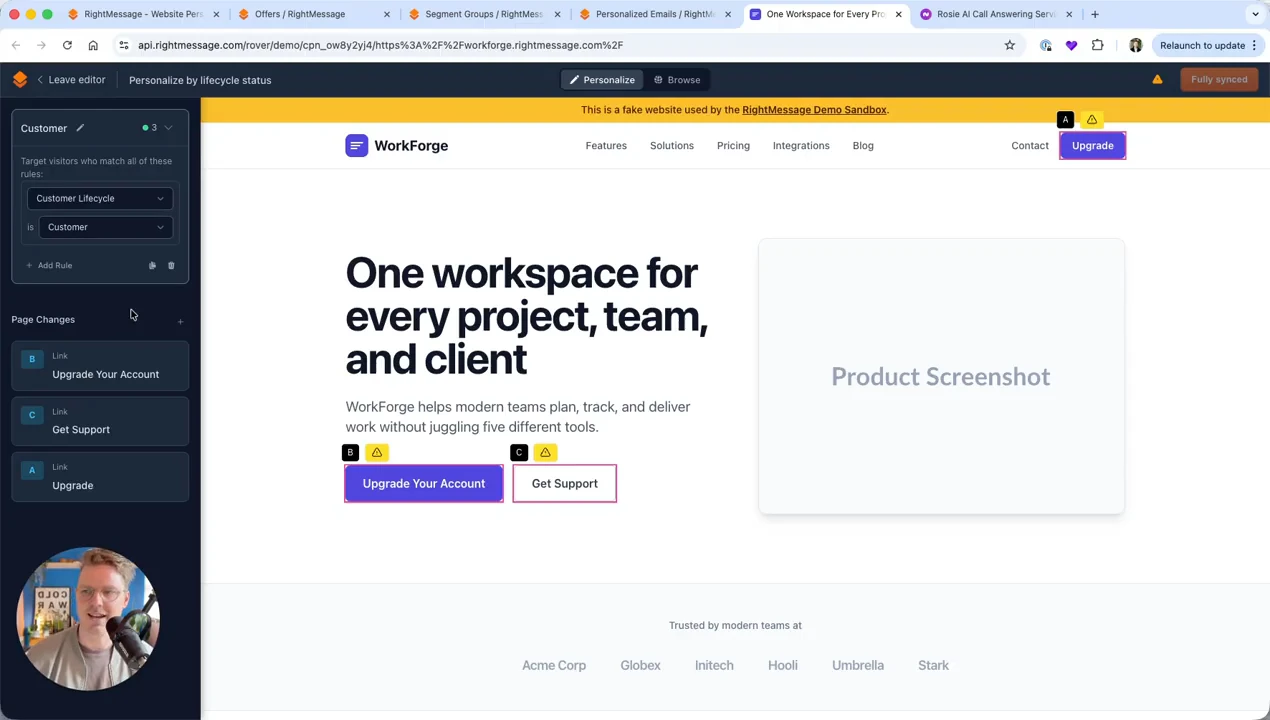Select the Upgrade link page change A
Viewport: 1270px width, 720px height.
[100, 477]
